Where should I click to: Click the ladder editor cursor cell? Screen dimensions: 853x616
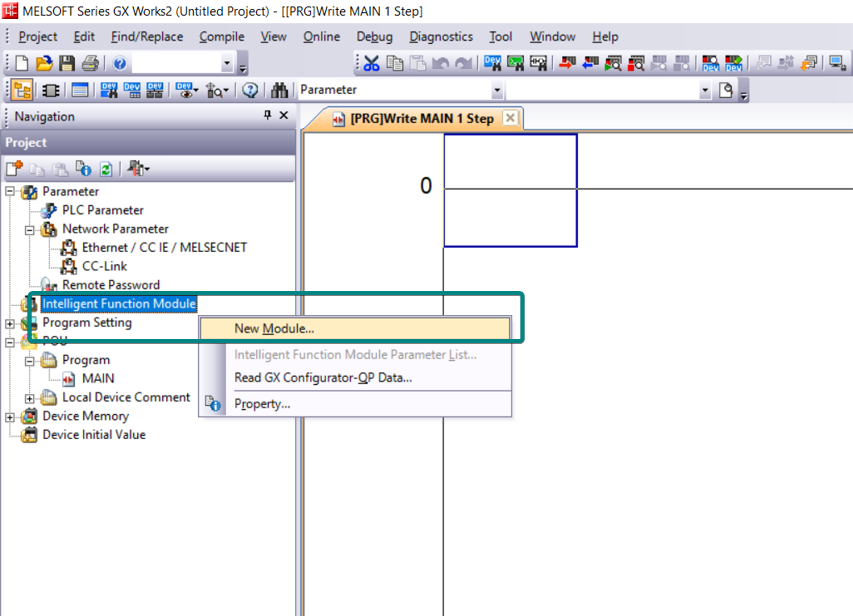[510, 190]
